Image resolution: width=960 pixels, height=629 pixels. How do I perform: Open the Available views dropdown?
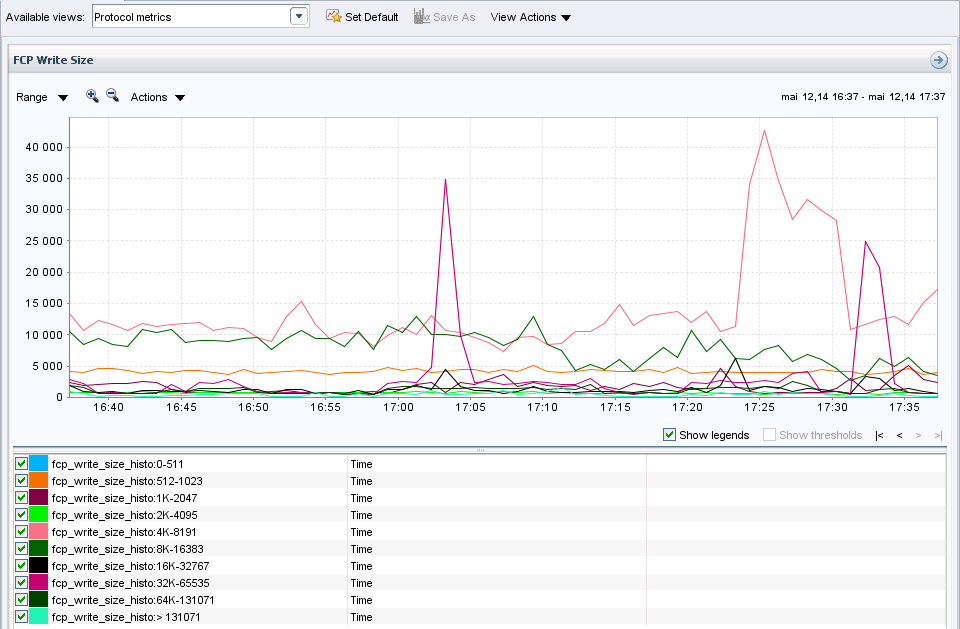(298, 16)
